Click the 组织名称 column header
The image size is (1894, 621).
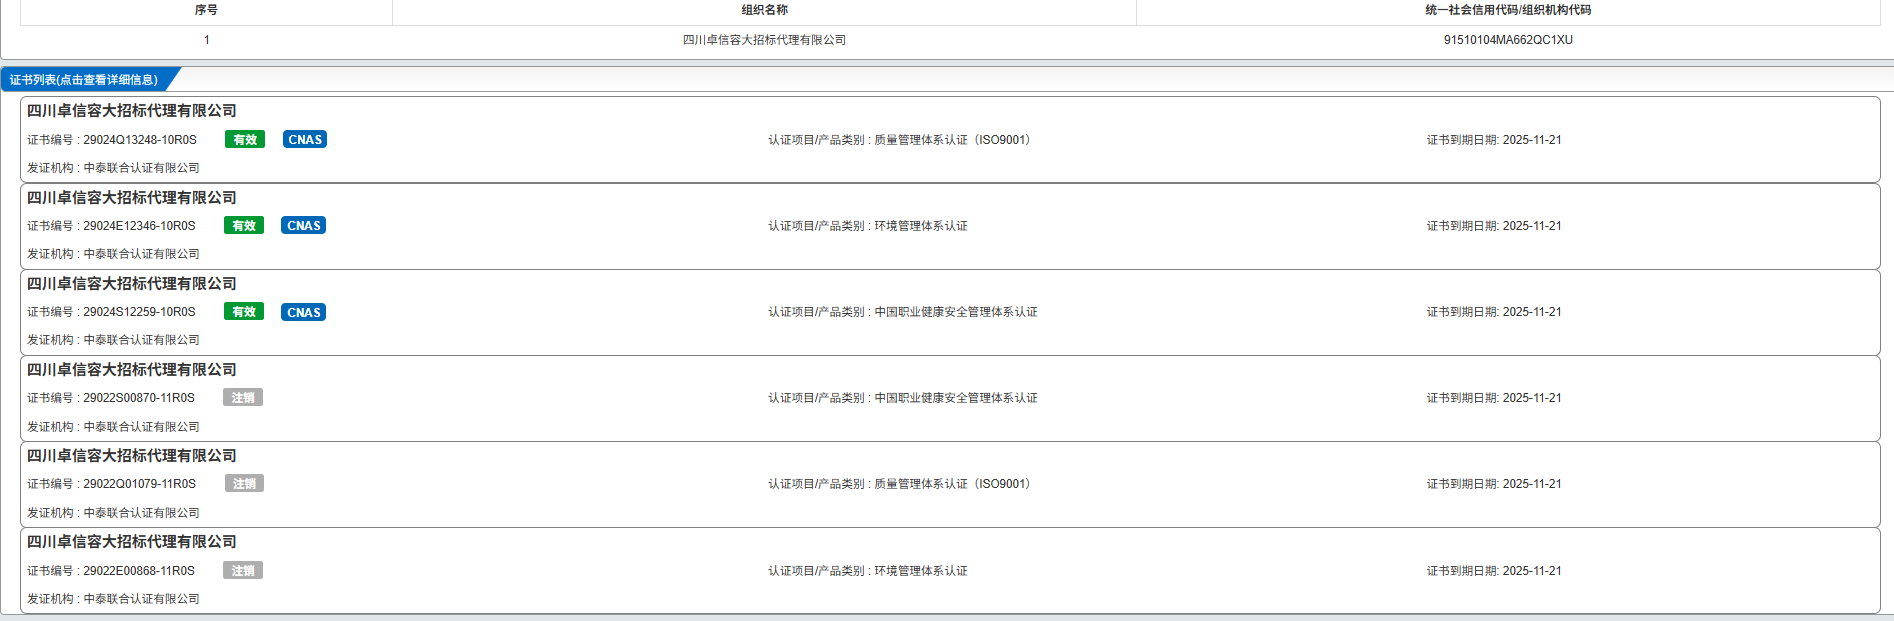(764, 10)
